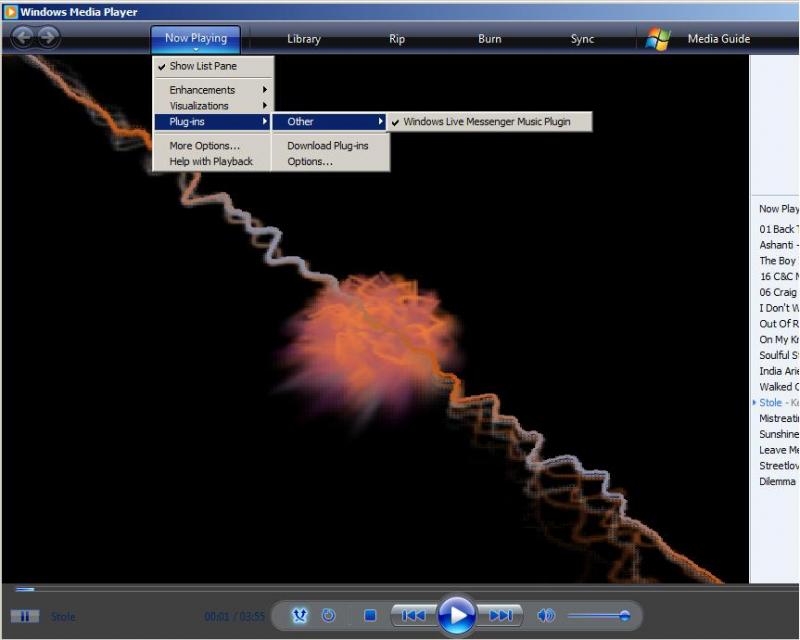Select the 'India Arie' track in playlist
The height and width of the screenshot is (640, 800).
pos(779,371)
